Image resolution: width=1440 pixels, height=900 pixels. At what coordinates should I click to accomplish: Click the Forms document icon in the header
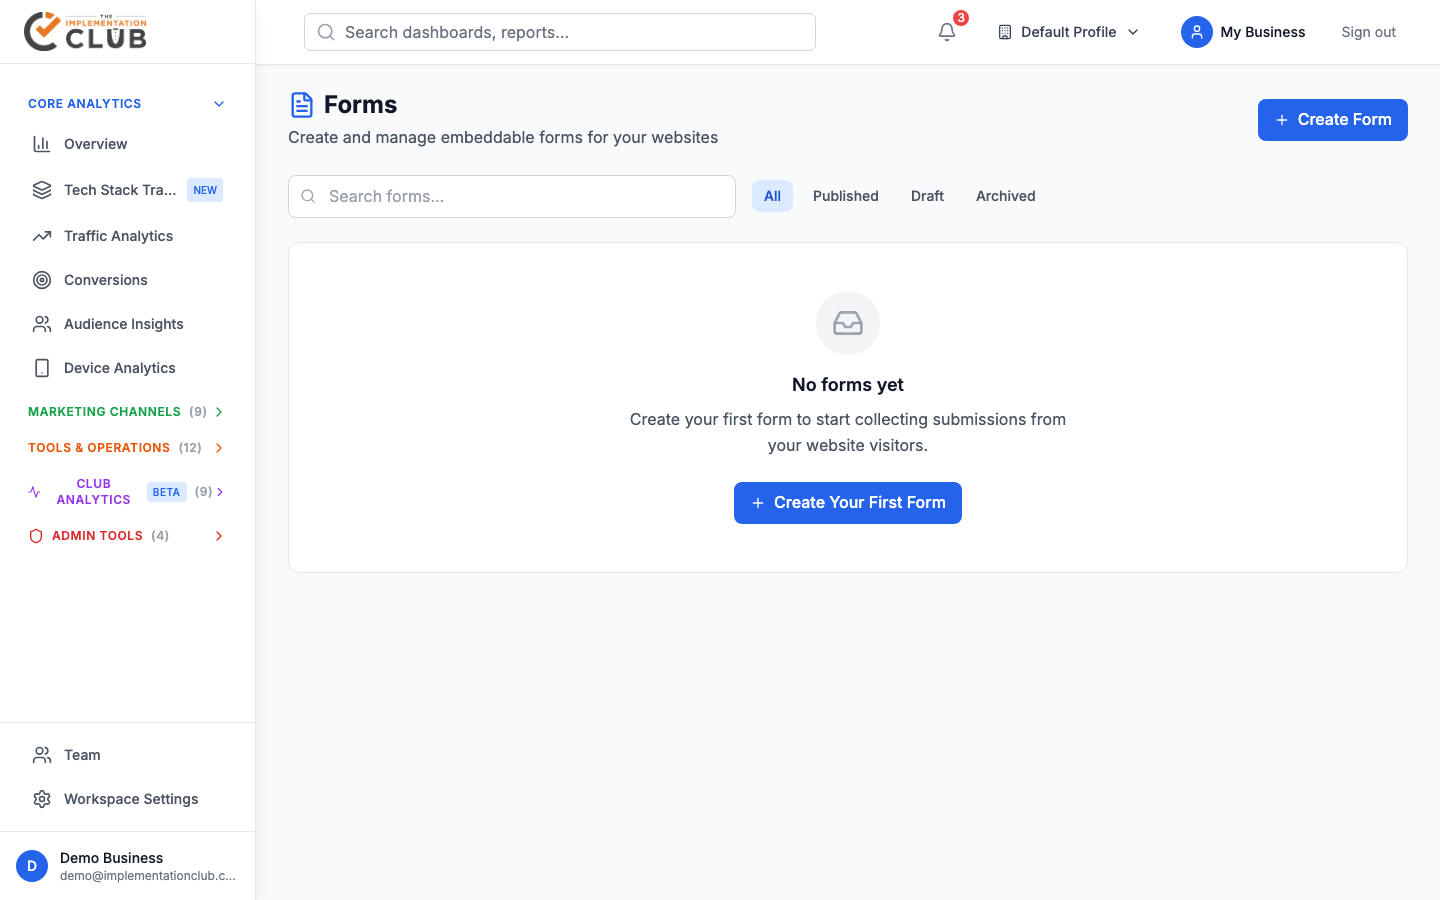[x=302, y=103]
